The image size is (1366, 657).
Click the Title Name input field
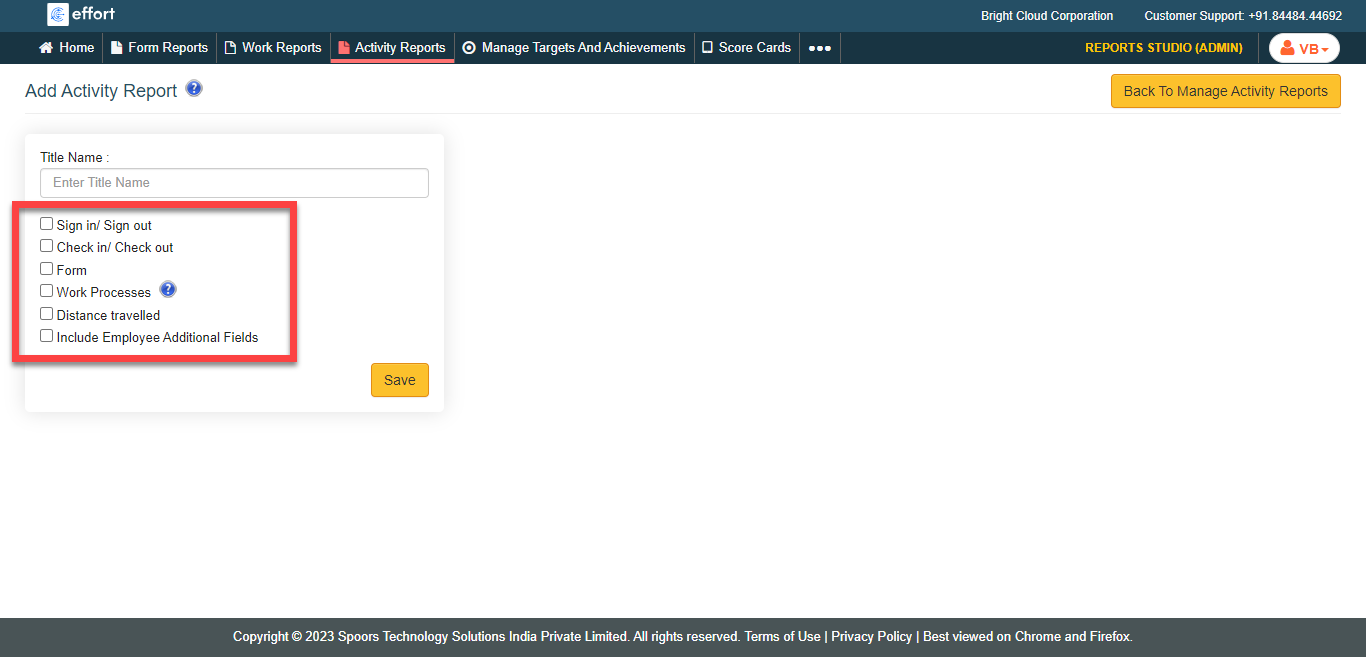tap(234, 183)
